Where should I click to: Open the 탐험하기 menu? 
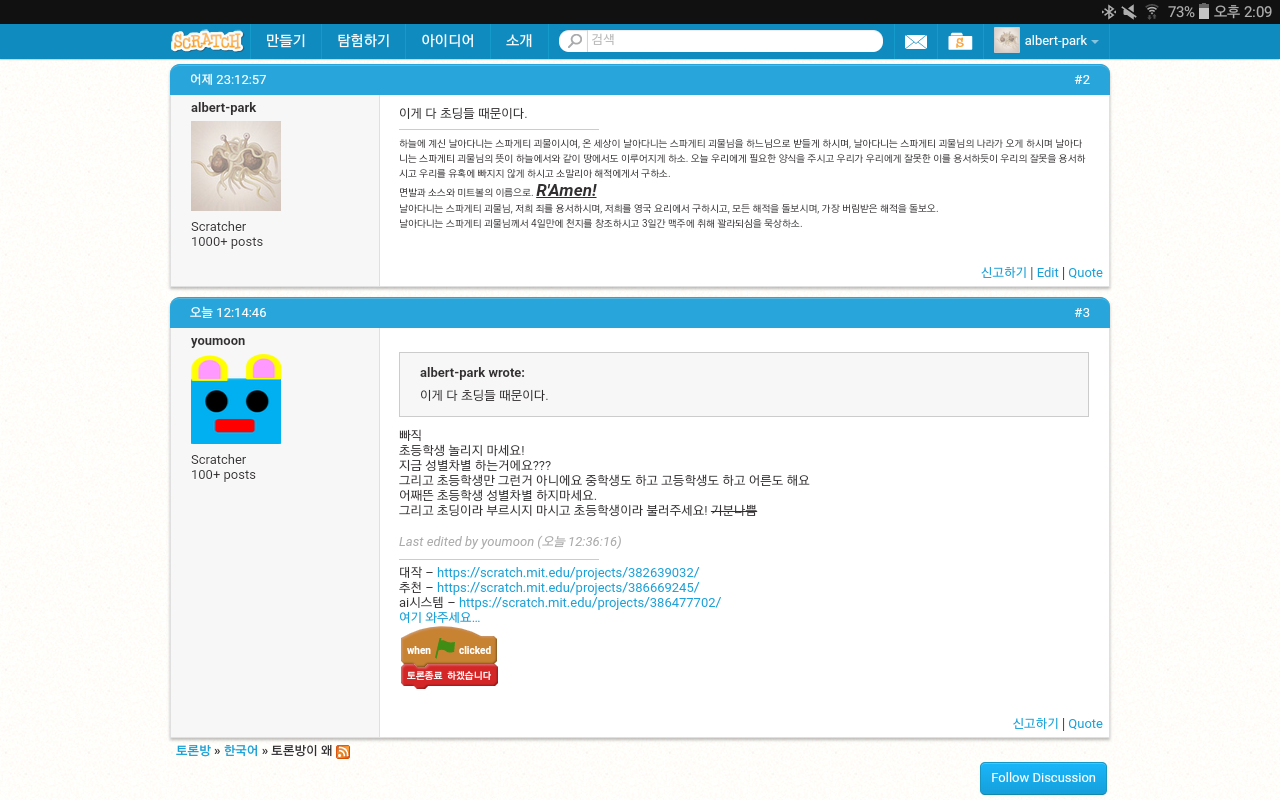(363, 41)
